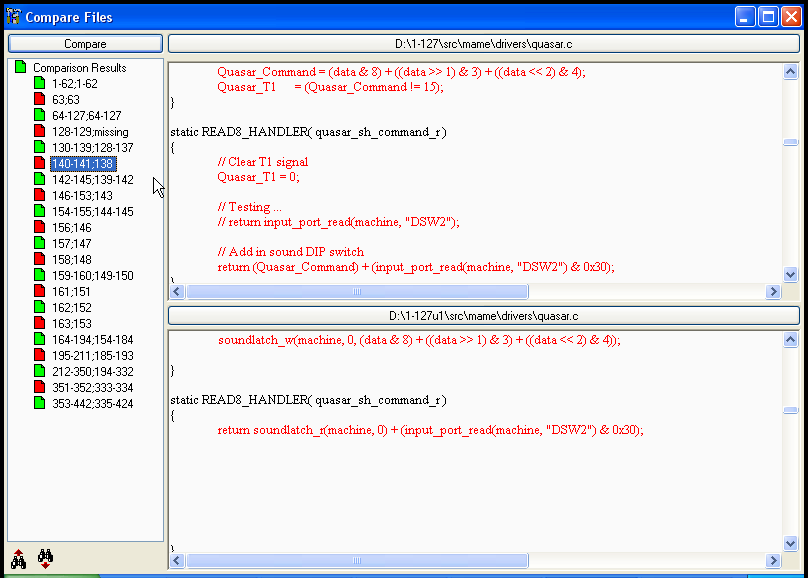Click the green icon beside Comparison Results
This screenshot has height=578, width=808.
pyautogui.click(x=21, y=68)
